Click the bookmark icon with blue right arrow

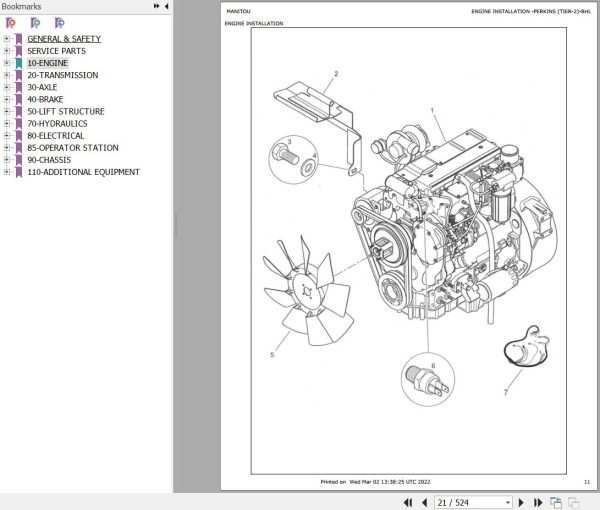[x=59, y=23]
